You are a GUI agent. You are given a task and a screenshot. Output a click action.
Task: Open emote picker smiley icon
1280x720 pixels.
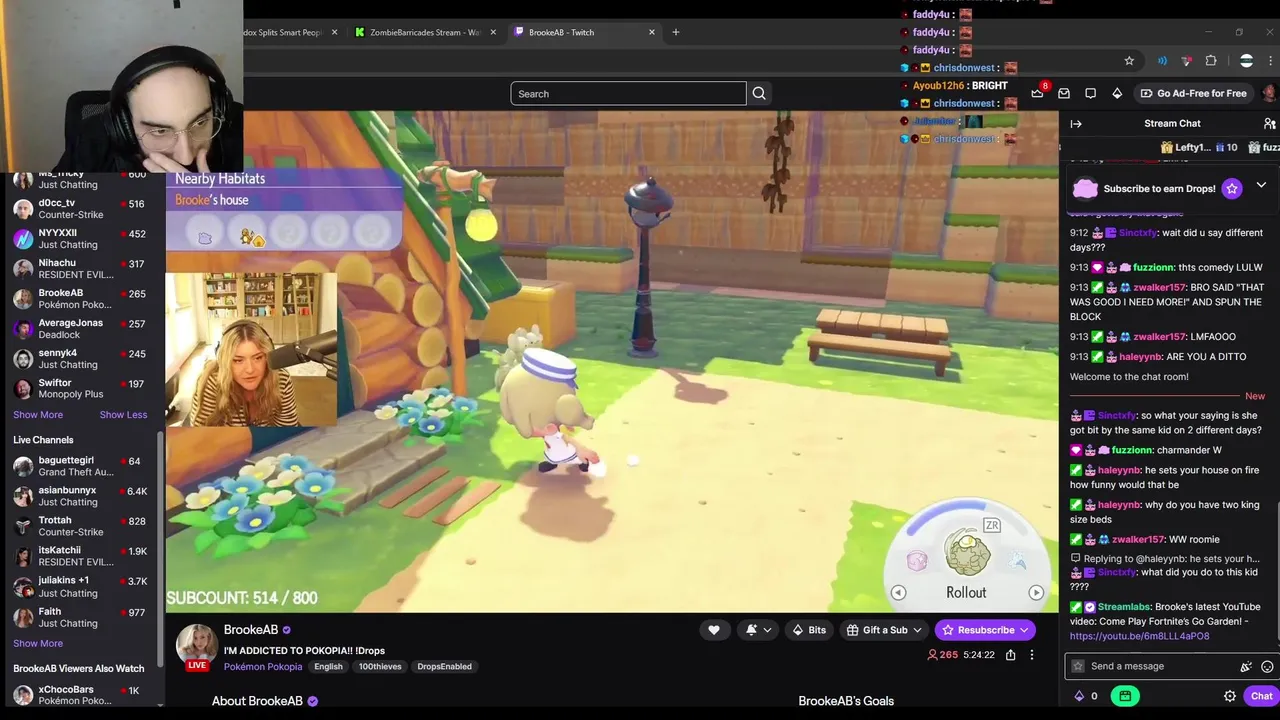tap(1267, 666)
